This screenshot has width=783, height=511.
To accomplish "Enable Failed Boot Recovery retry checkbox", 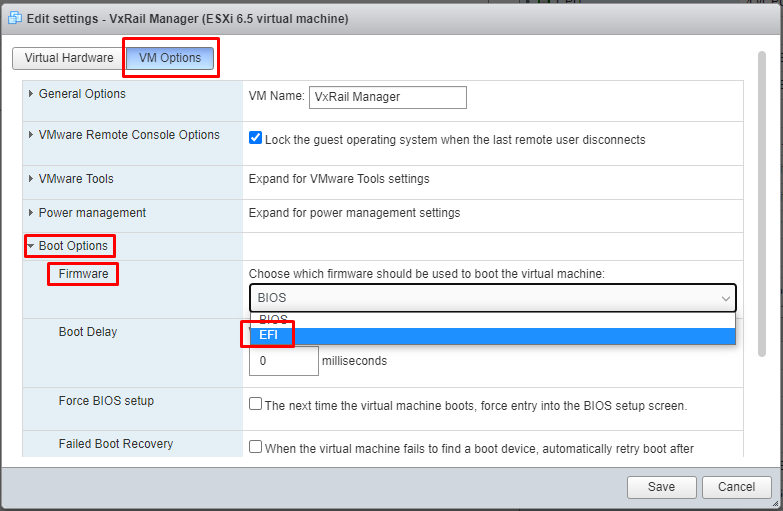I will [256, 448].
